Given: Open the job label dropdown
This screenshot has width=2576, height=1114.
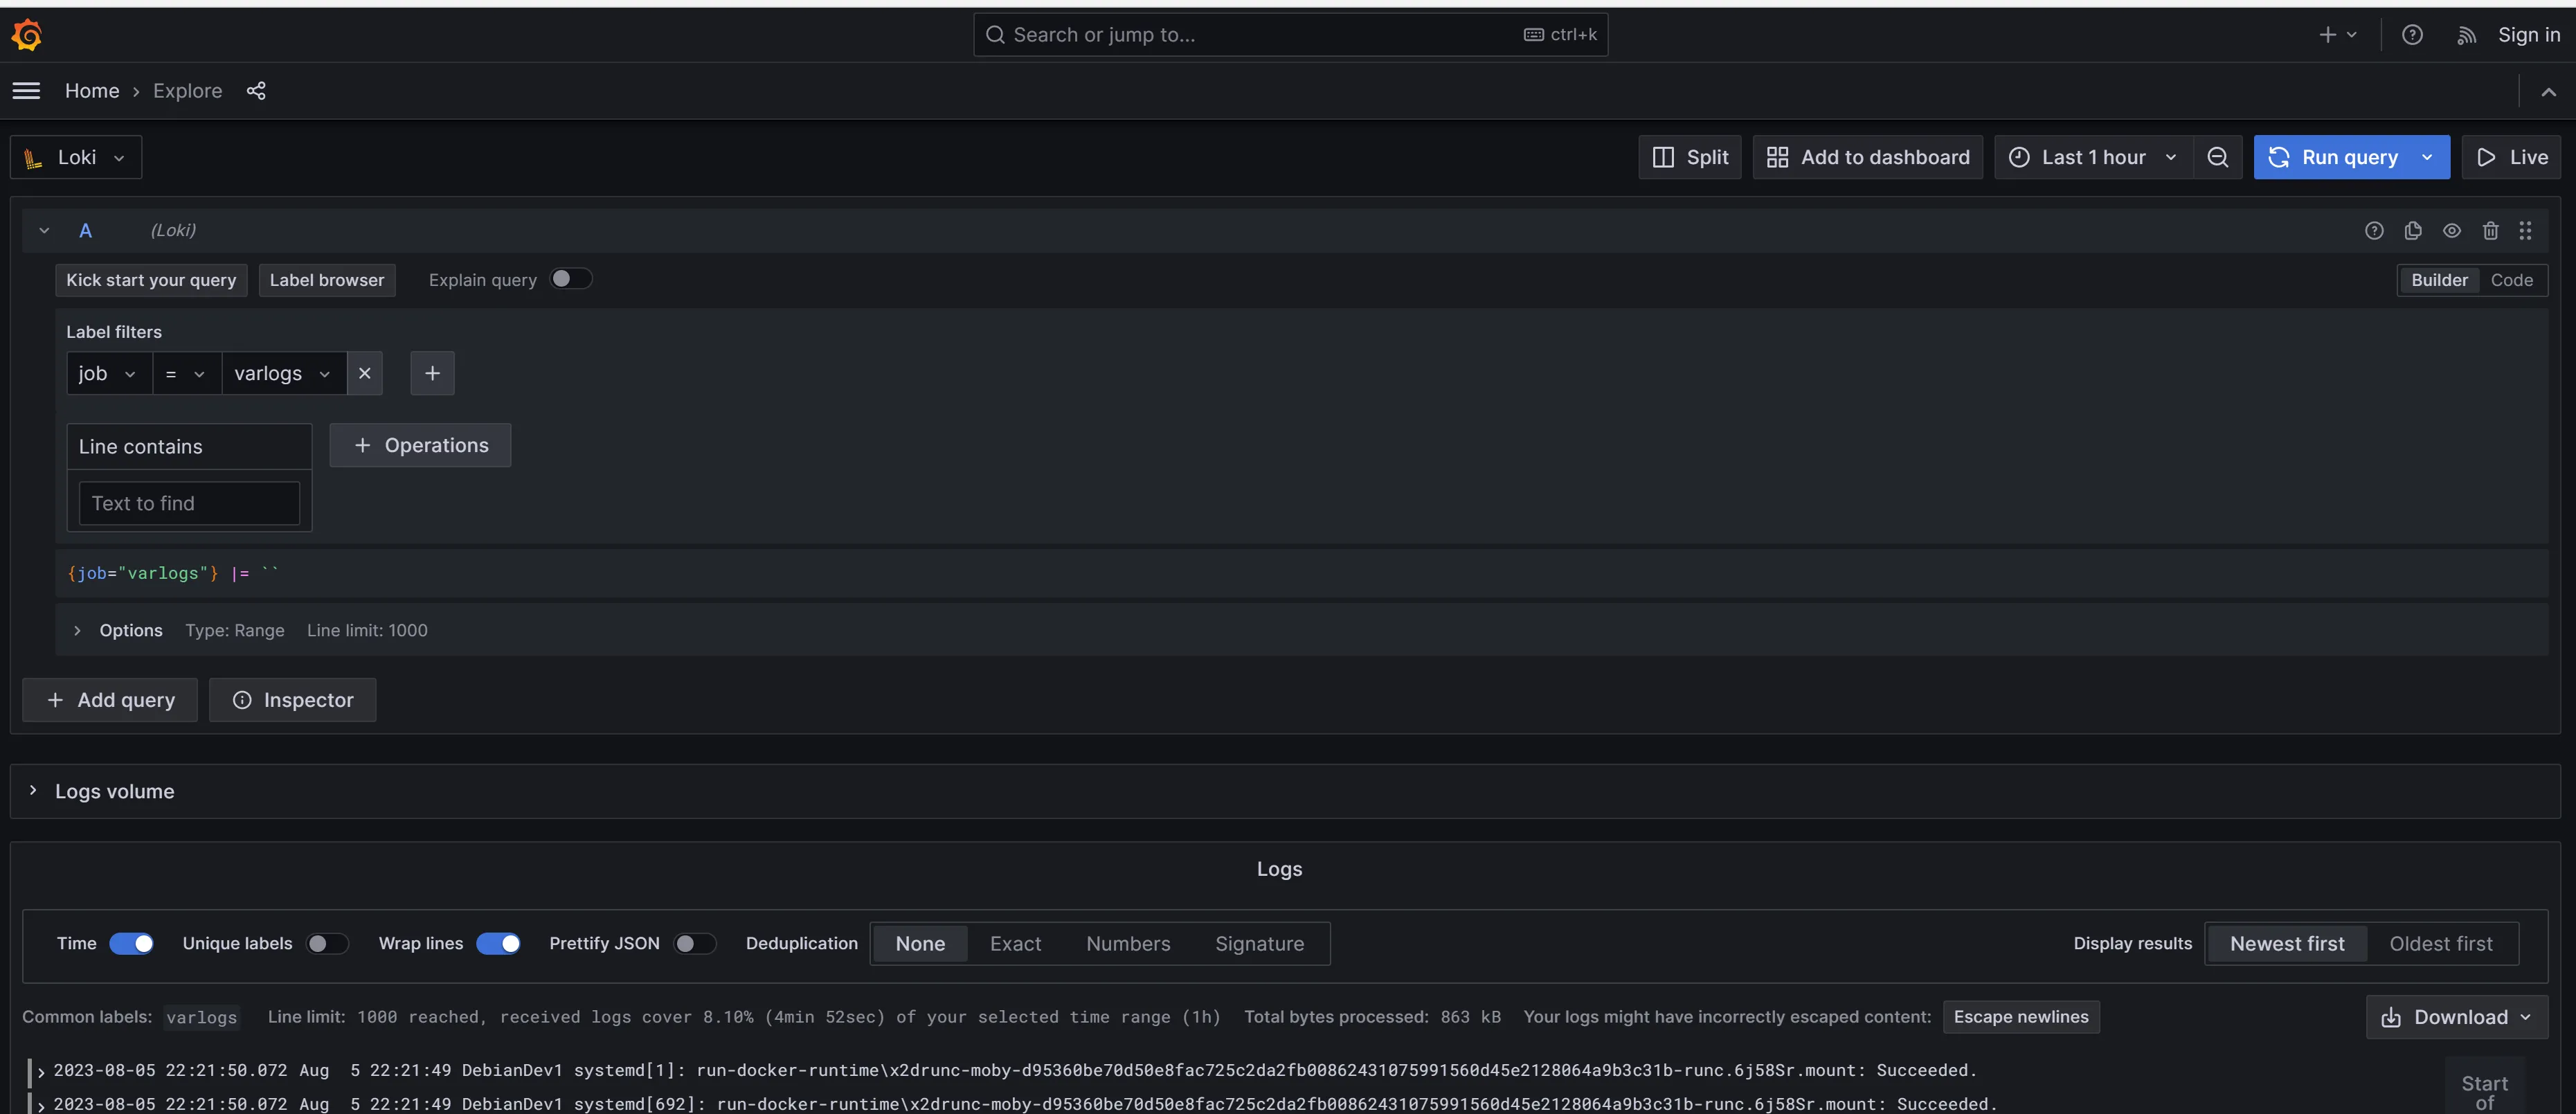Looking at the screenshot, I should 109,373.
